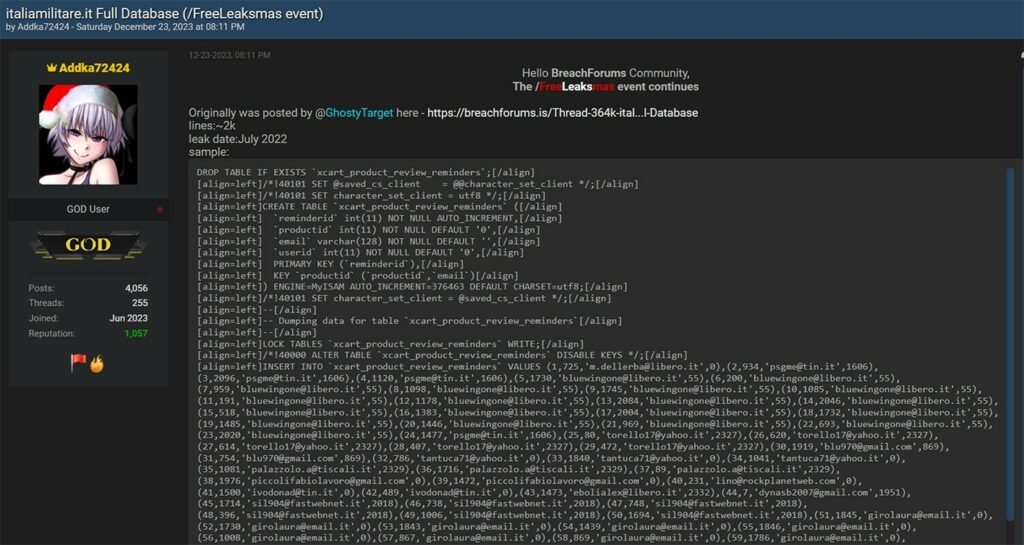
Task: Click the thread title italiamilitare.it Full Database
Action: click(x=165, y=12)
